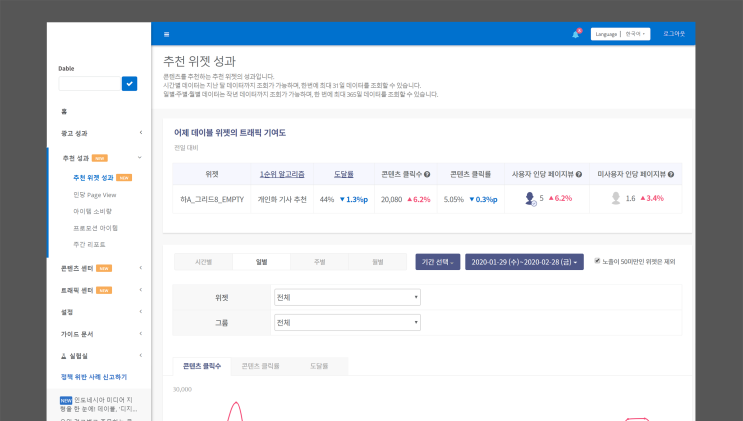Open the 위젯 select box set to 전체
743x421 pixels.
tap(347, 297)
